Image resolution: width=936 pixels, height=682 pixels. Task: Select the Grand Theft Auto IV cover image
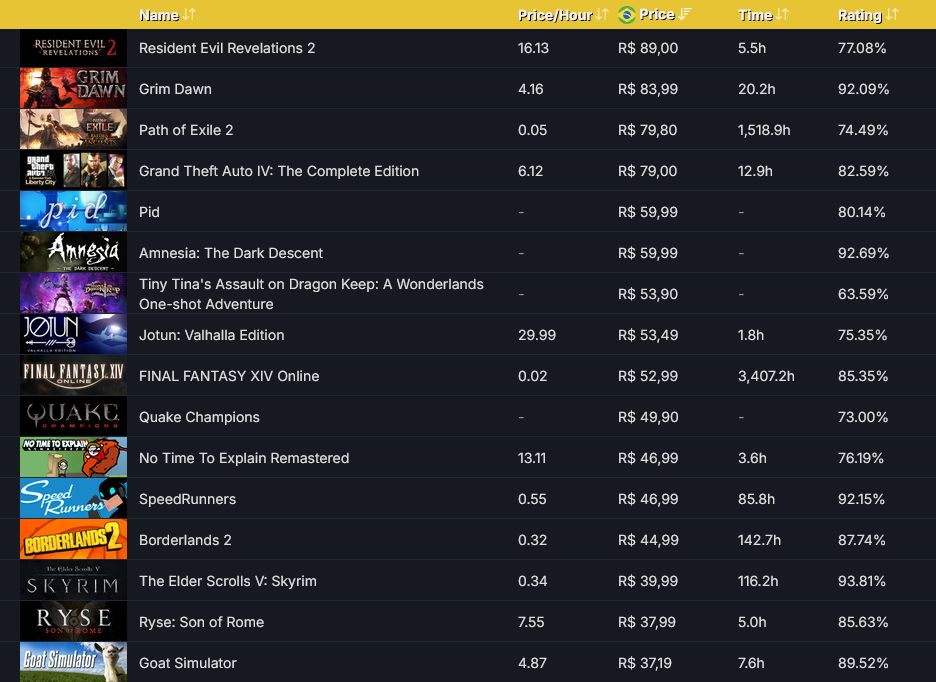pos(73,171)
